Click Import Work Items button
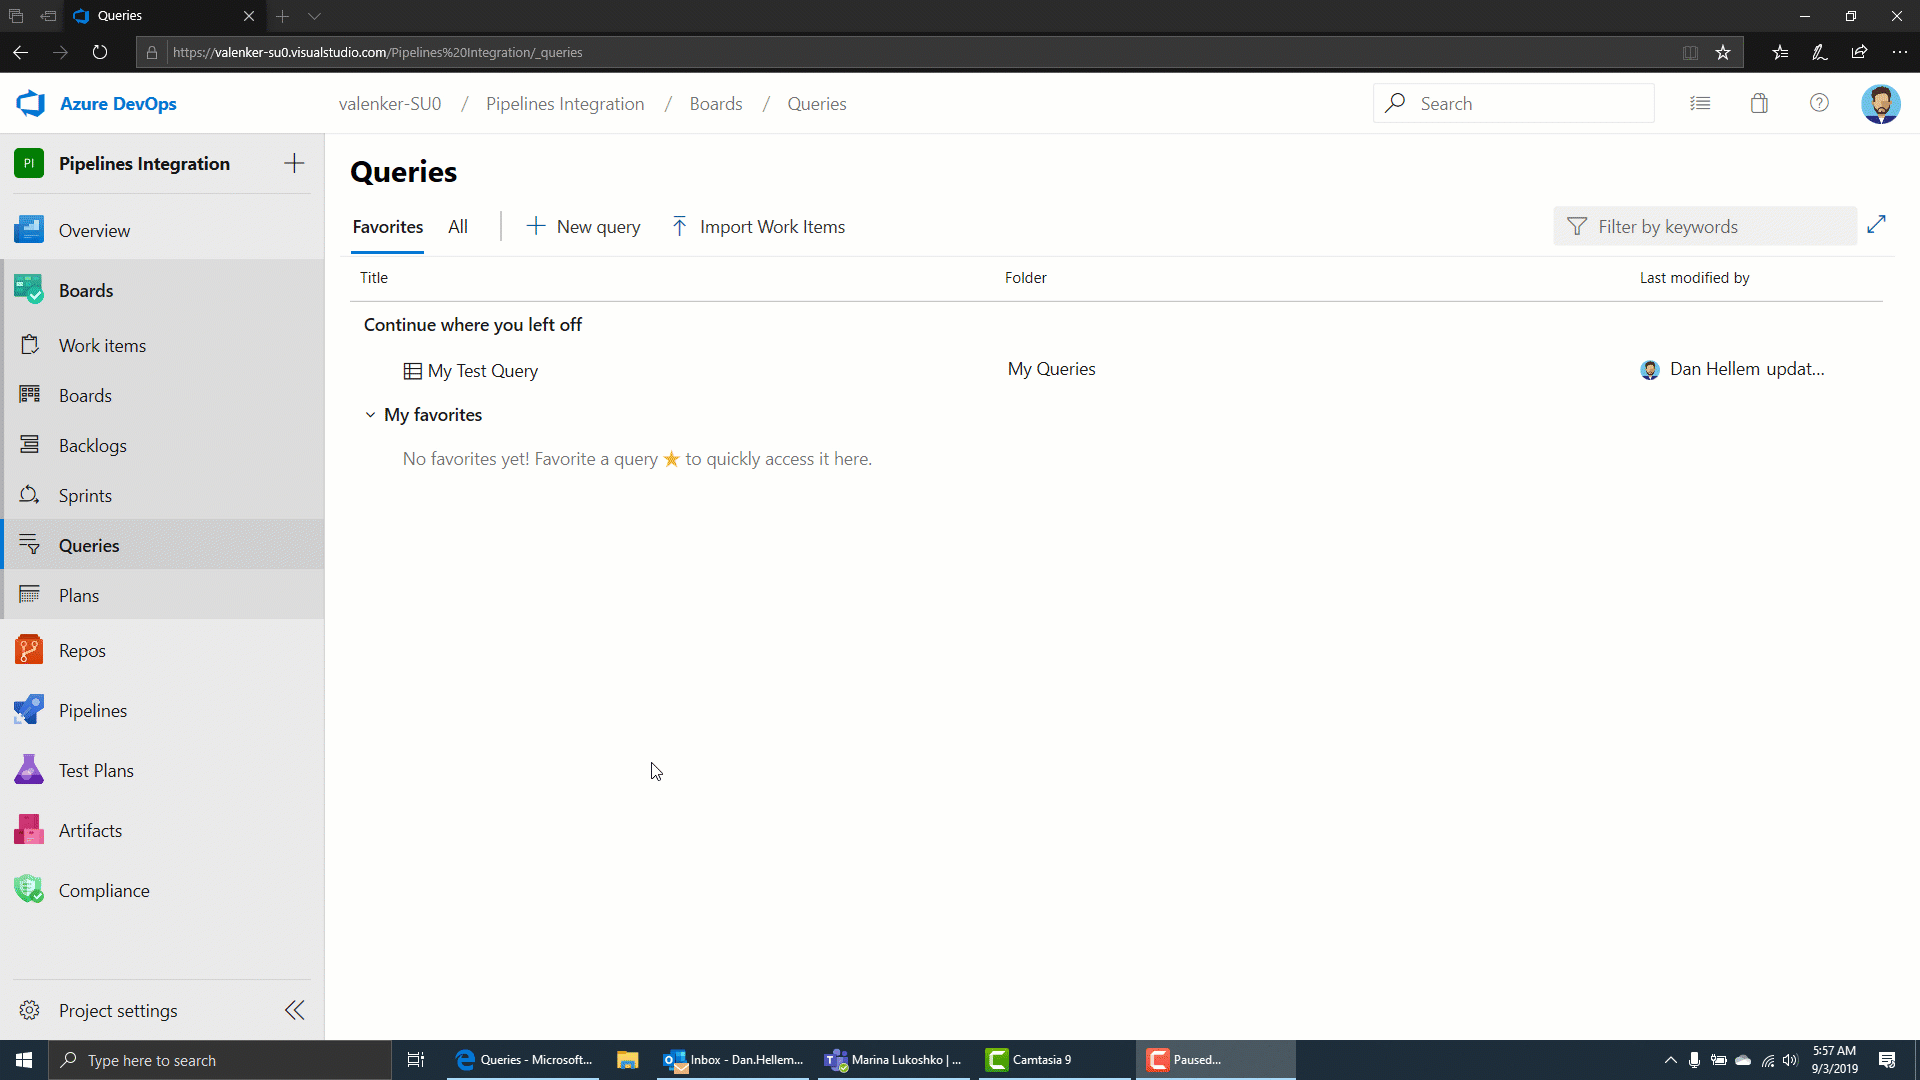This screenshot has height=1080, width=1920. pyautogui.click(x=758, y=225)
